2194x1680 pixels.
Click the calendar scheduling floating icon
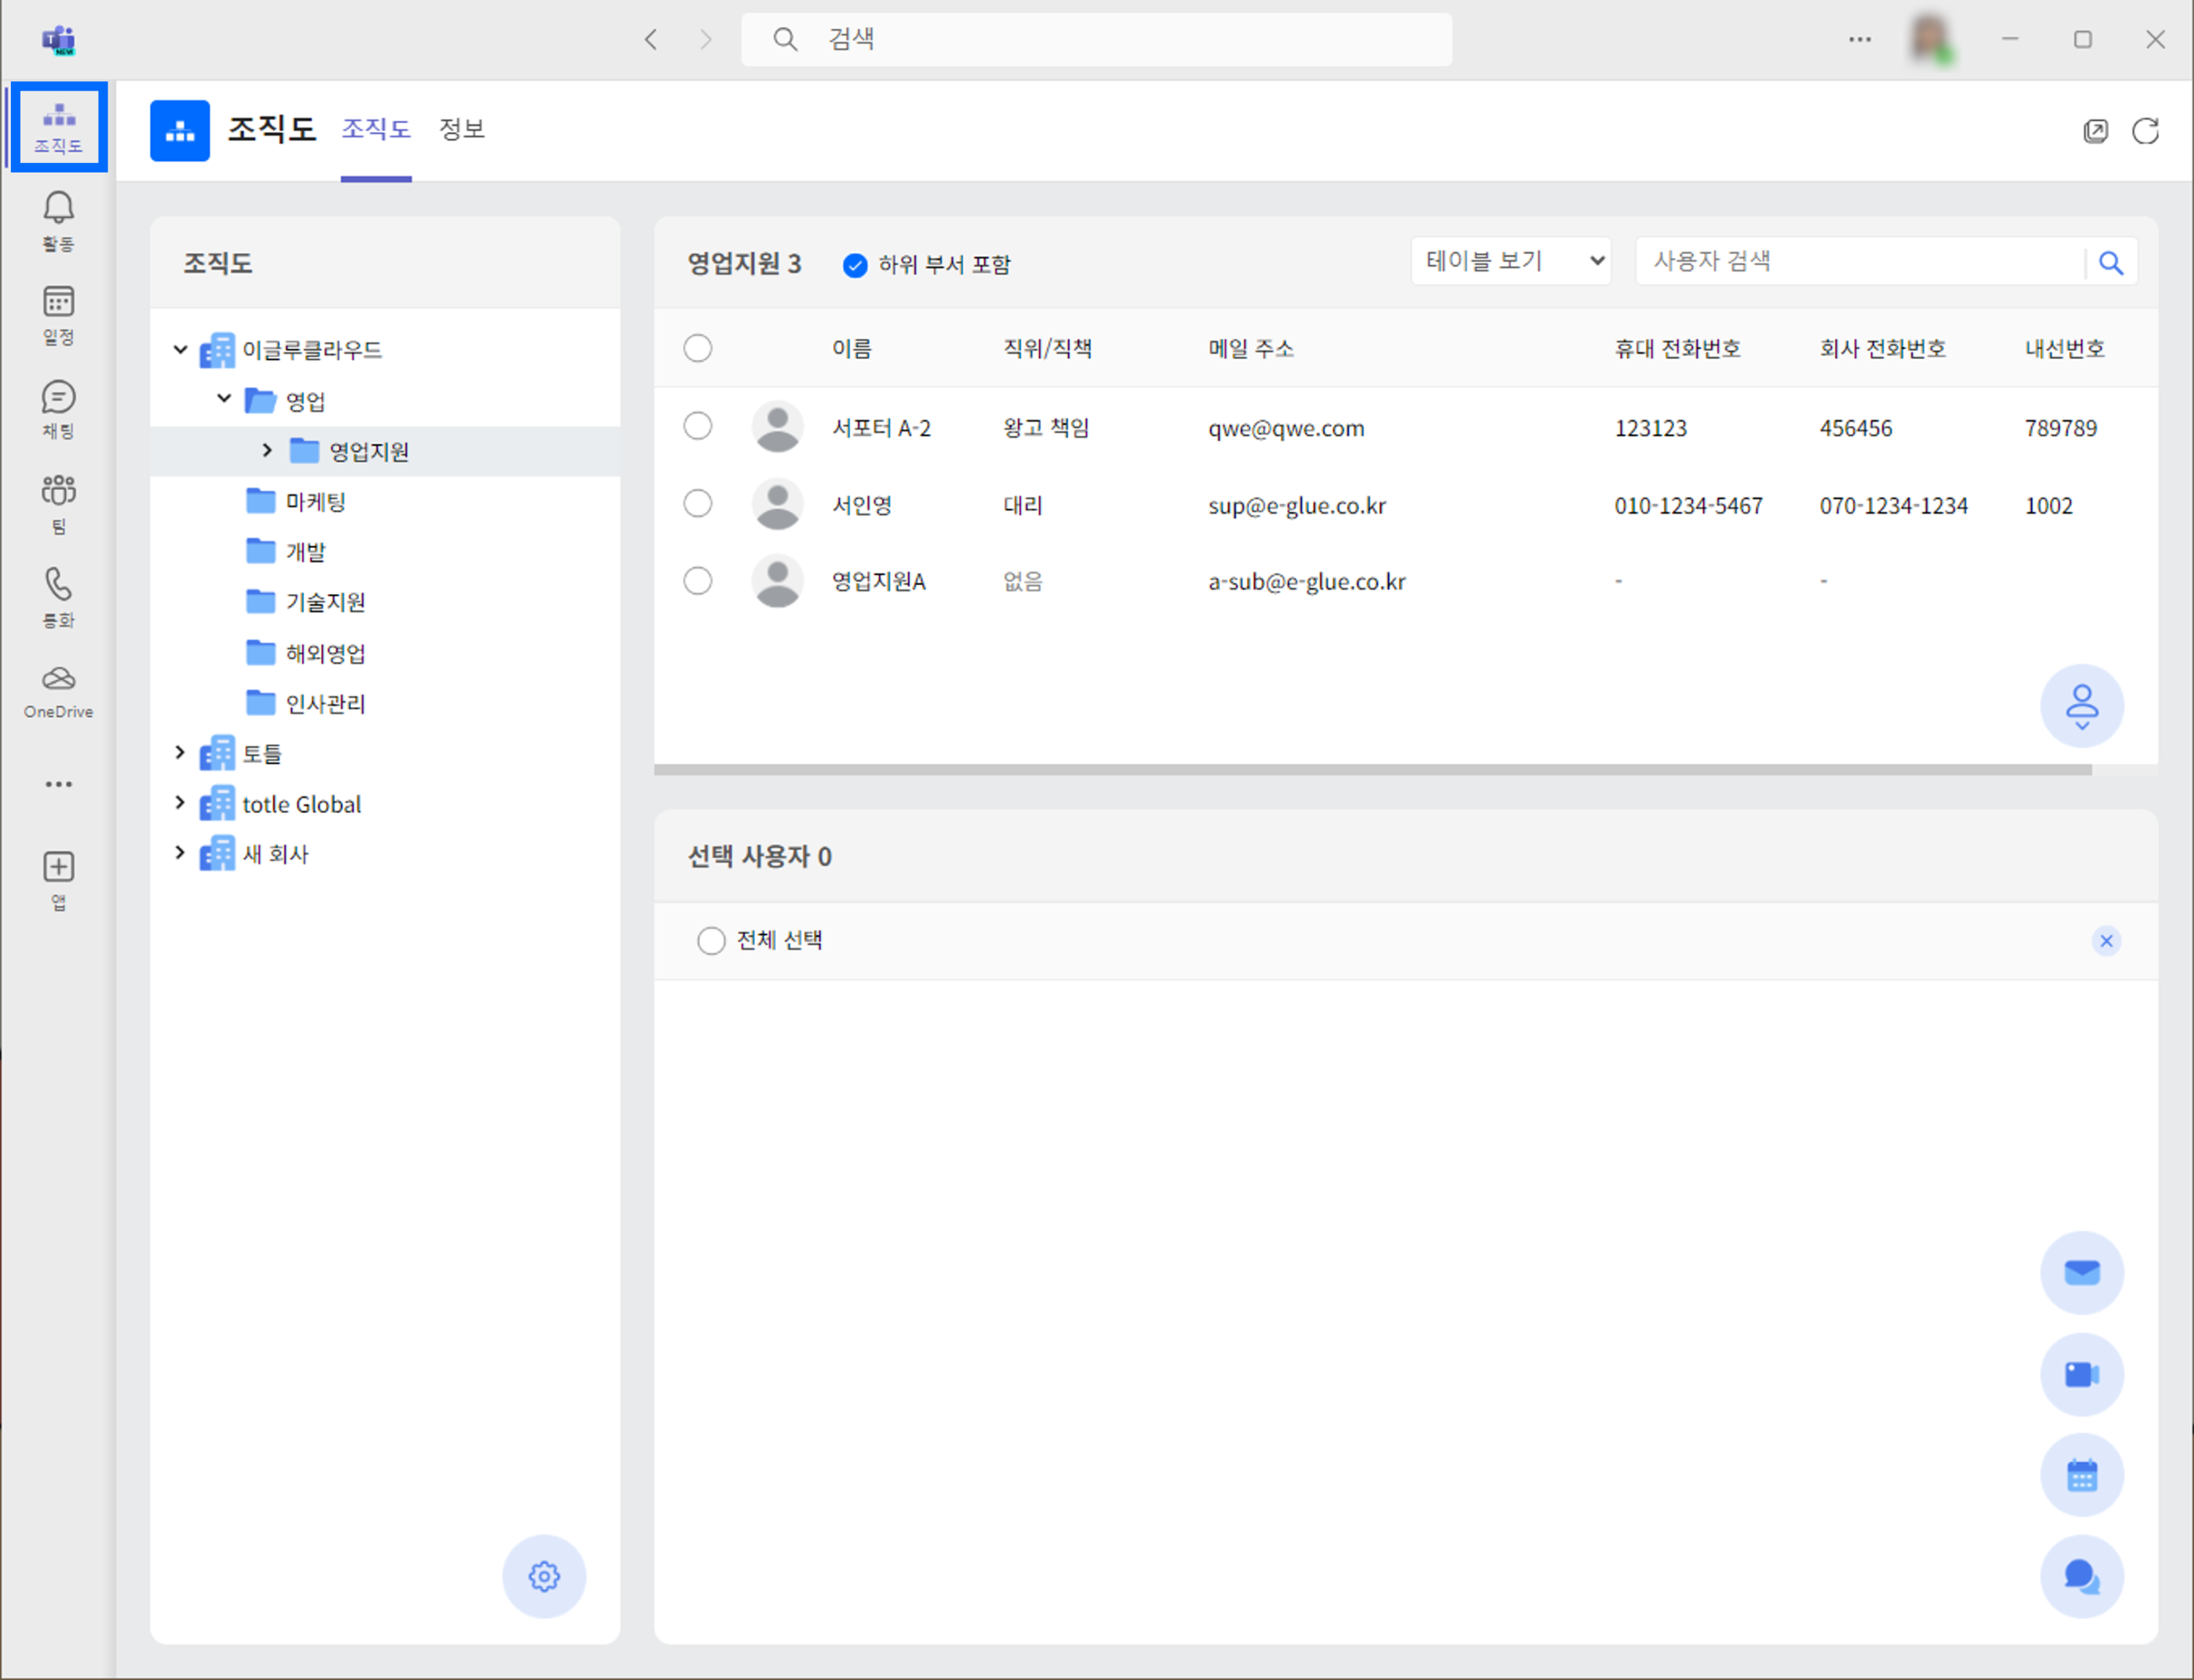[2081, 1475]
